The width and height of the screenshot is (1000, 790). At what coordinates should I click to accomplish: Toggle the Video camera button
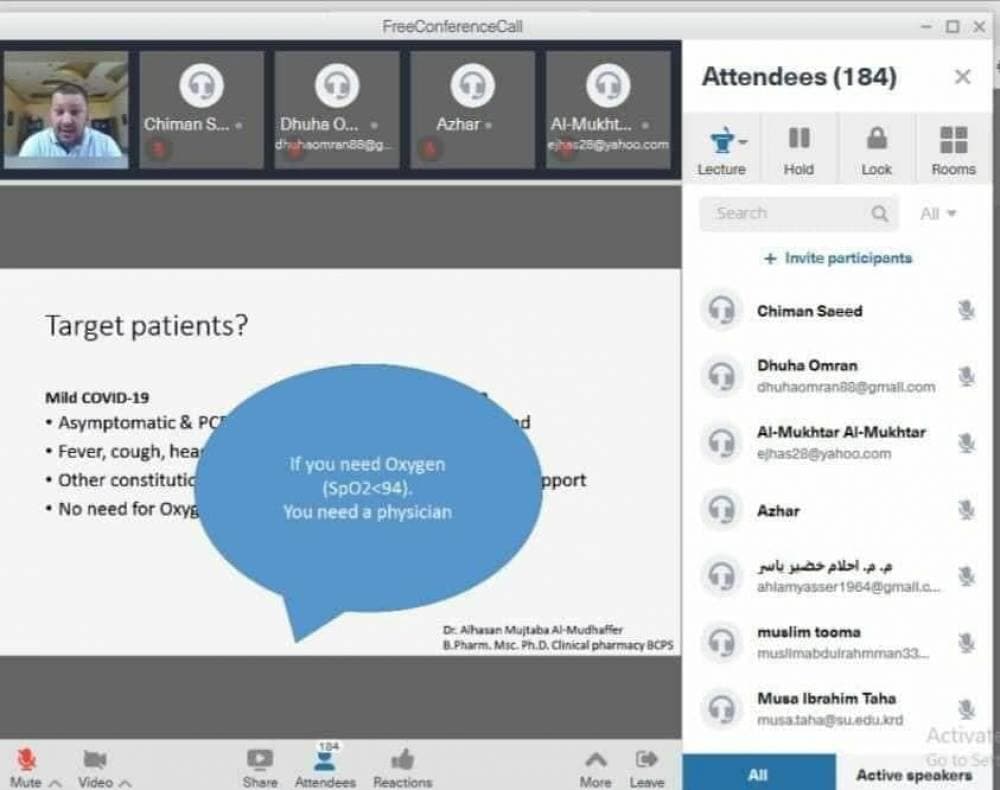pyautogui.click(x=95, y=760)
